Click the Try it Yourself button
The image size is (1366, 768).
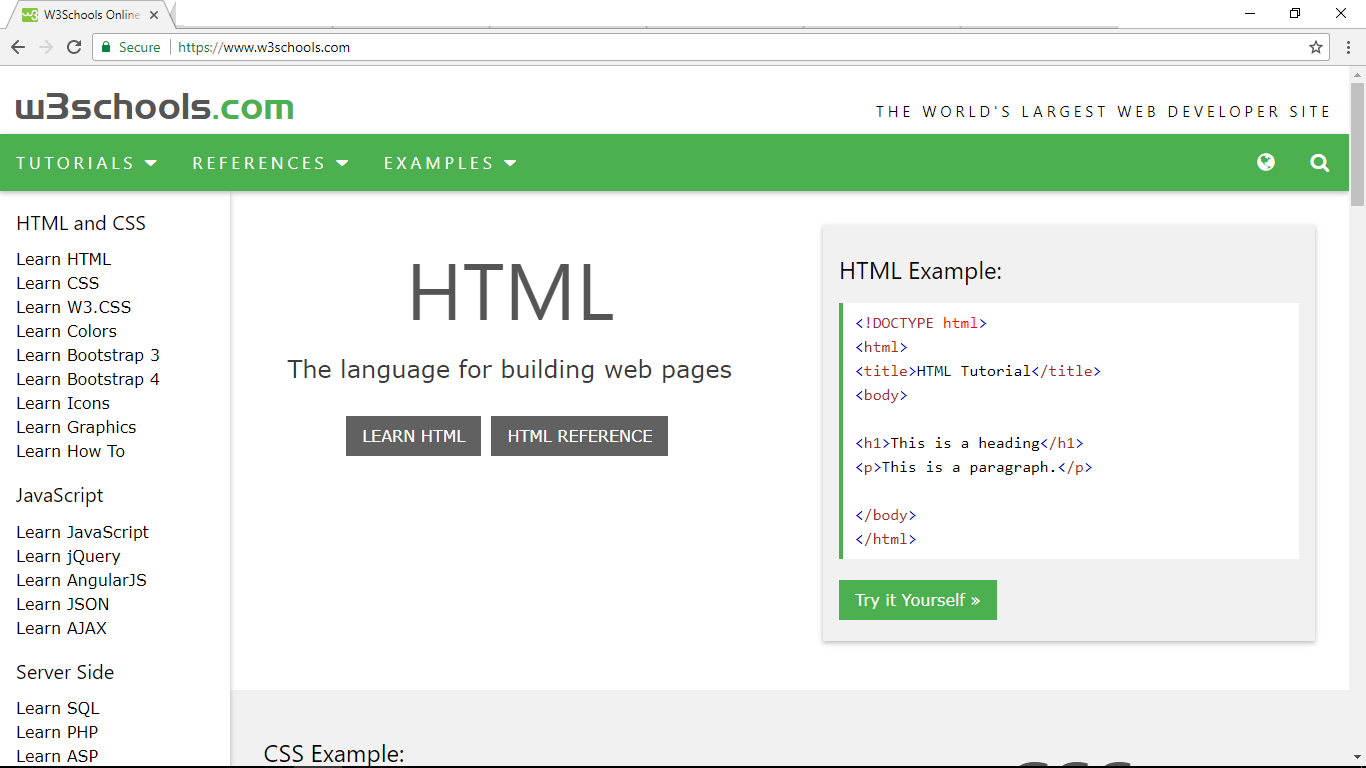[x=918, y=600]
